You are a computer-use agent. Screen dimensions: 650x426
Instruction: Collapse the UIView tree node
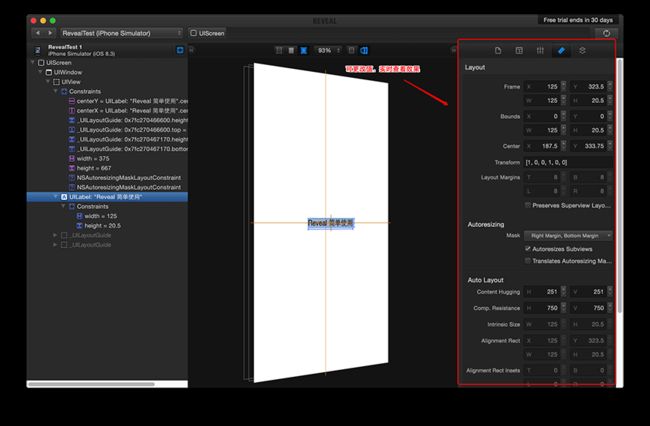(48, 82)
